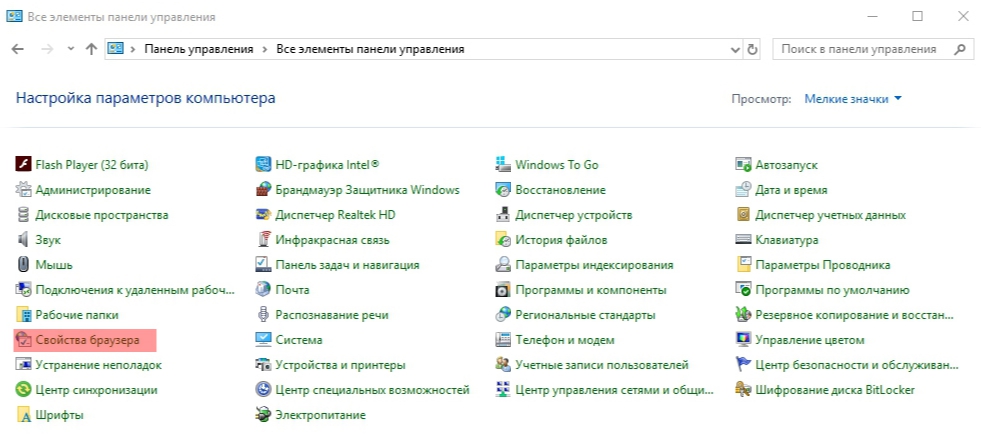Open the Шрифты font icon
Viewport: 981px width, 437px height.
pos(23,415)
